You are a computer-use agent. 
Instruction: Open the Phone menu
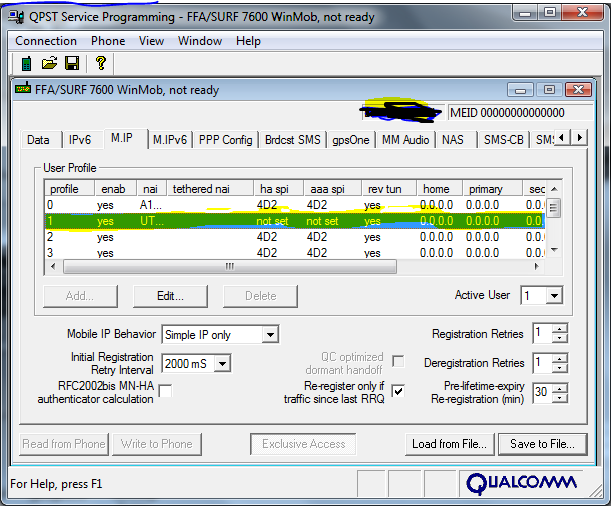(x=108, y=41)
